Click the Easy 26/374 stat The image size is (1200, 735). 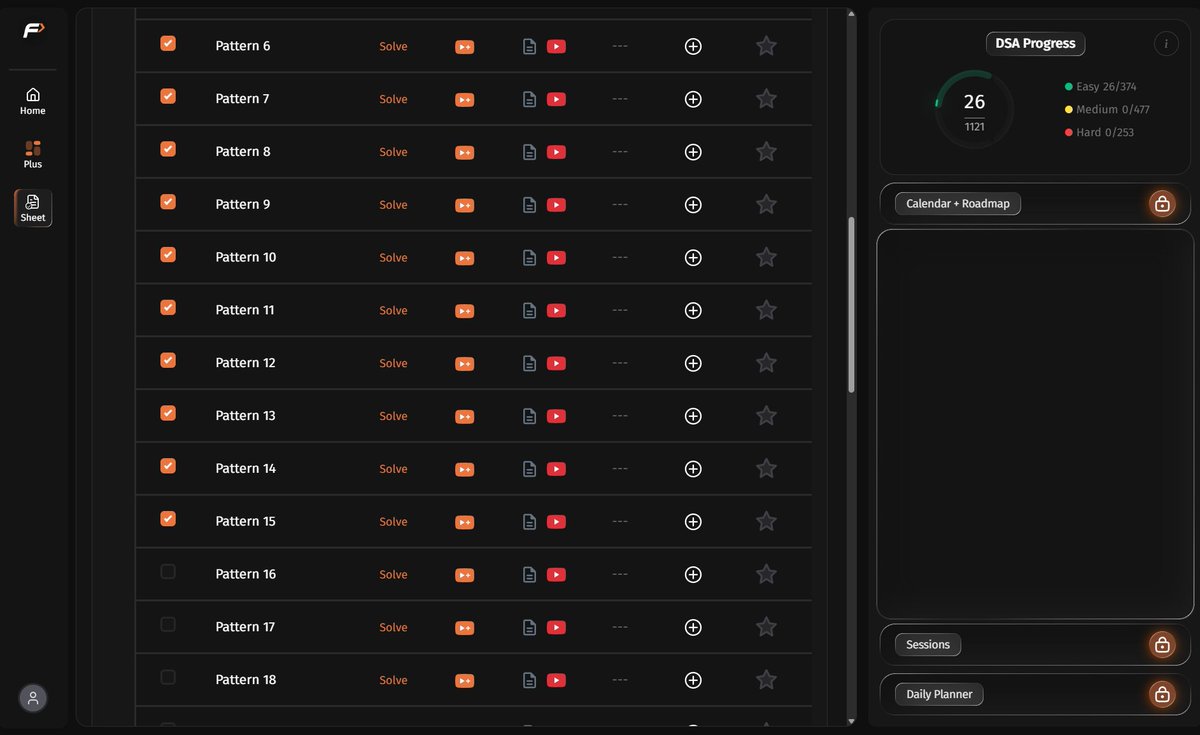(x=1101, y=87)
